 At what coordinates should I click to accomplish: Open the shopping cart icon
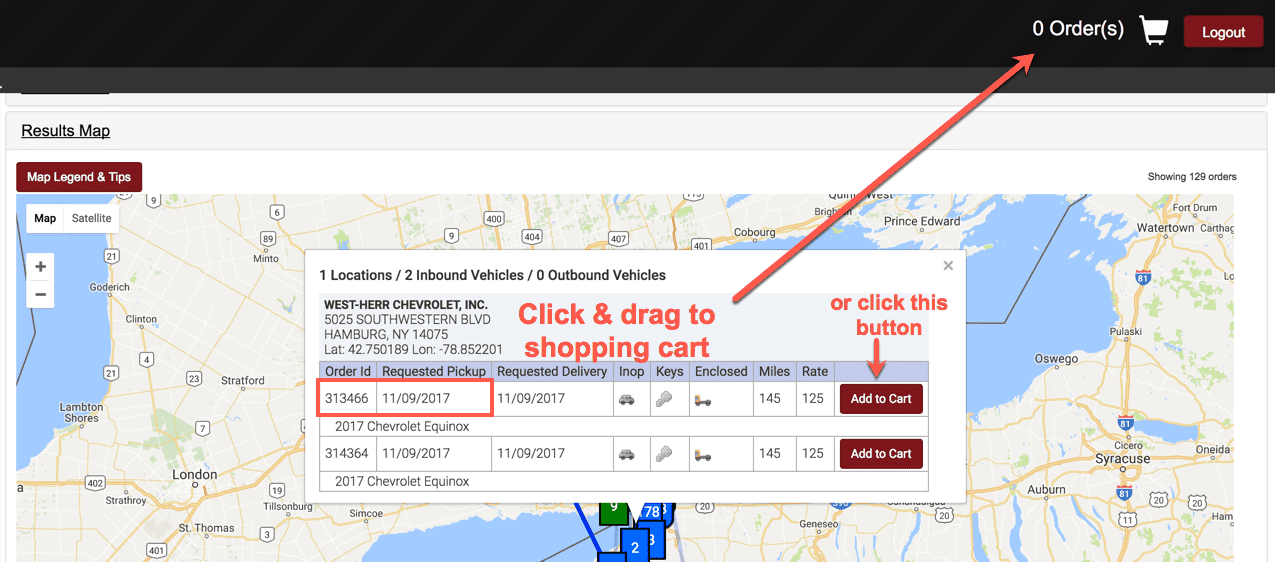pyautogui.click(x=1153, y=31)
